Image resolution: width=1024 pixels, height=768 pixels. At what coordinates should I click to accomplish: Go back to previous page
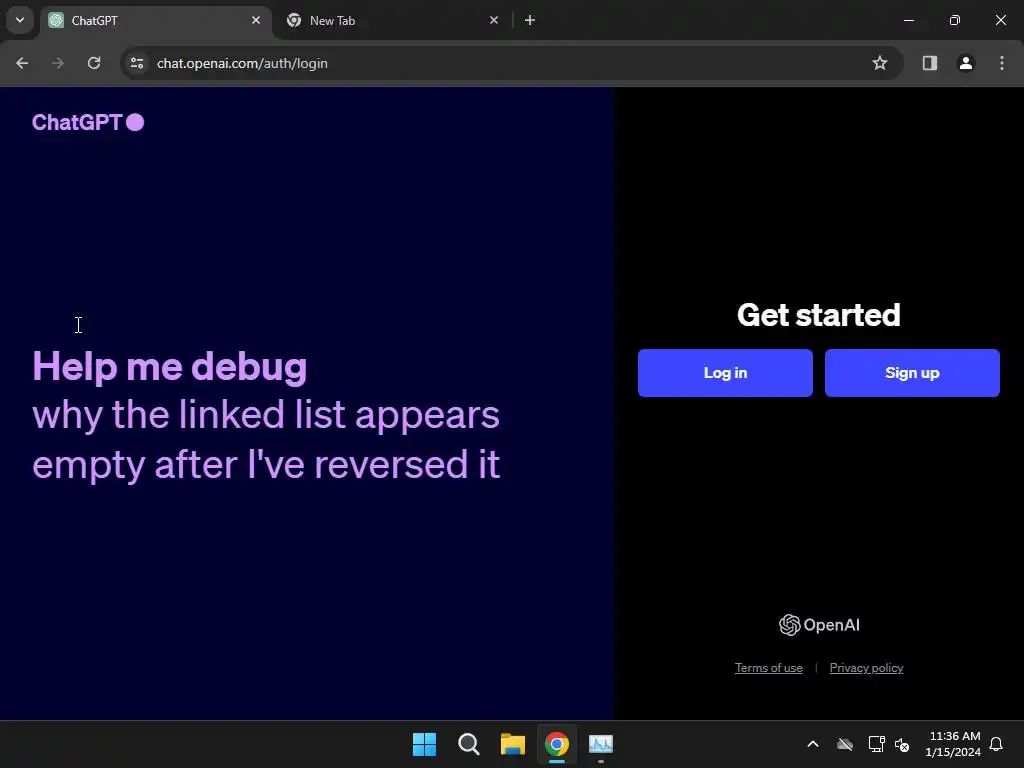click(x=22, y=63)
